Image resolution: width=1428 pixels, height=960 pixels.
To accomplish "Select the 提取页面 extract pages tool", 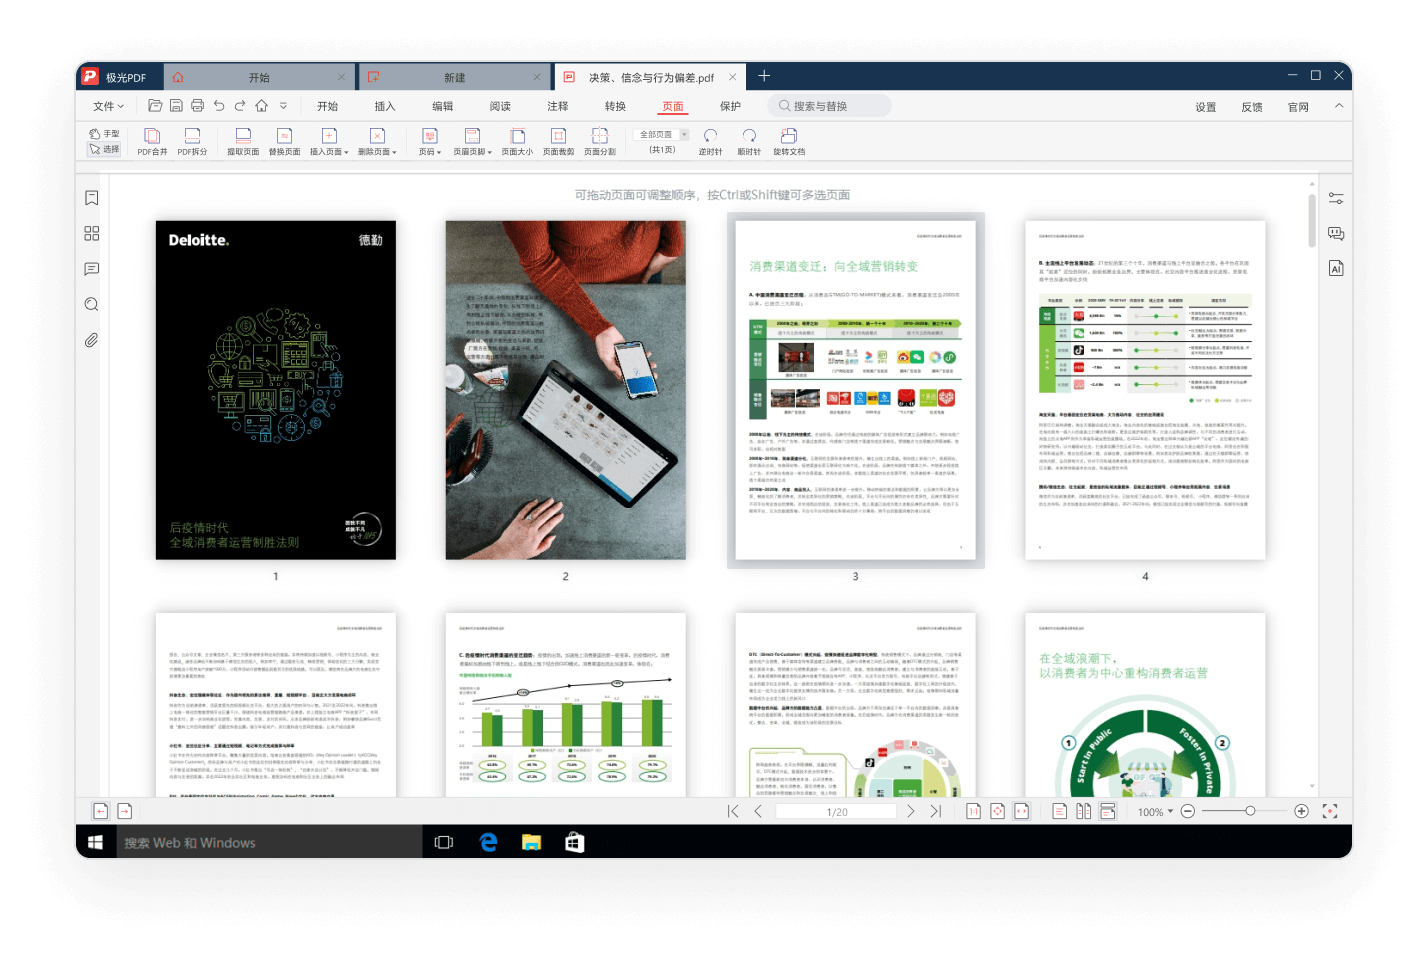I will pyautogui.click(x=243, y=140).
